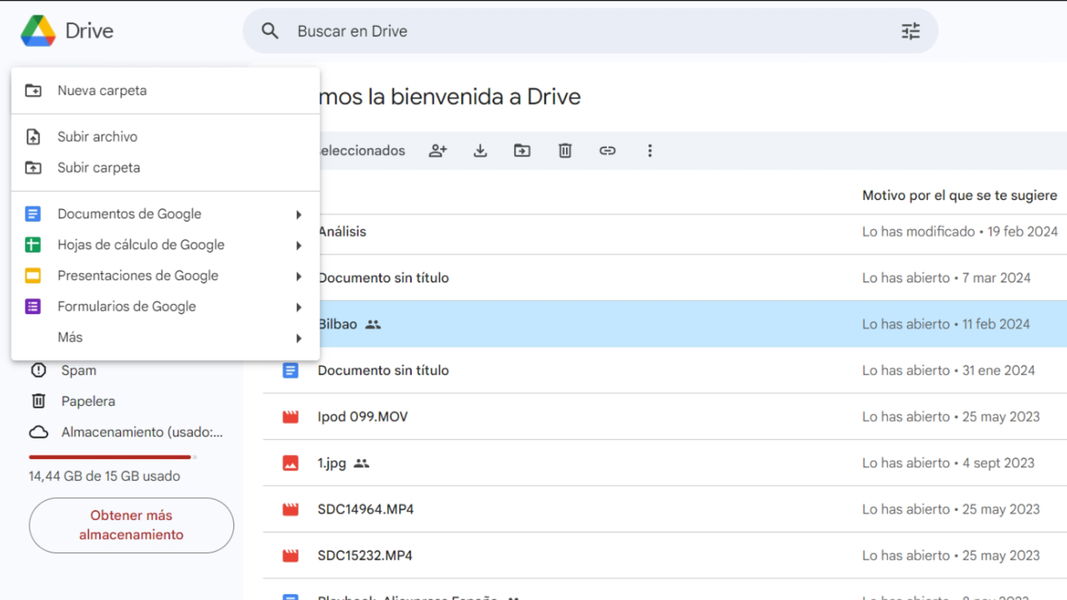Click the upload file icon in menu

pos(33,137)
